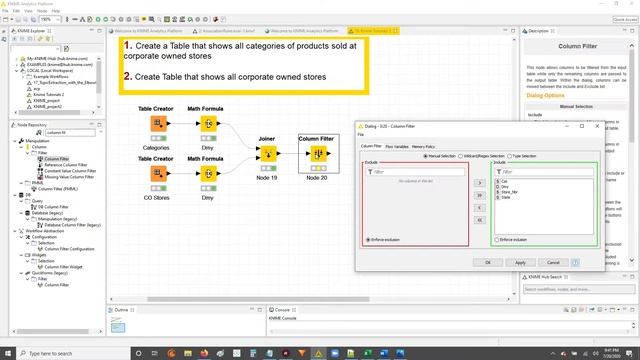Viewport: 640px width, 360px height.
Task: Expand EXAMPLES server in KNIME Explorer
Action: 17,64
